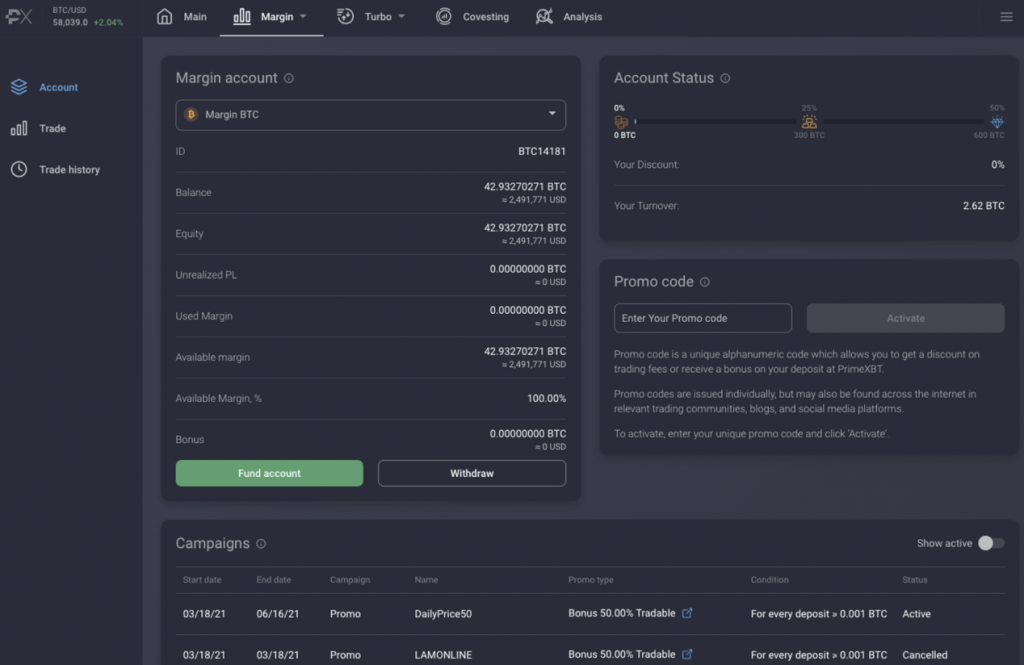1024x665 pixels.
Task: Click the Campaigns info icon
Action: coord(261,544)
